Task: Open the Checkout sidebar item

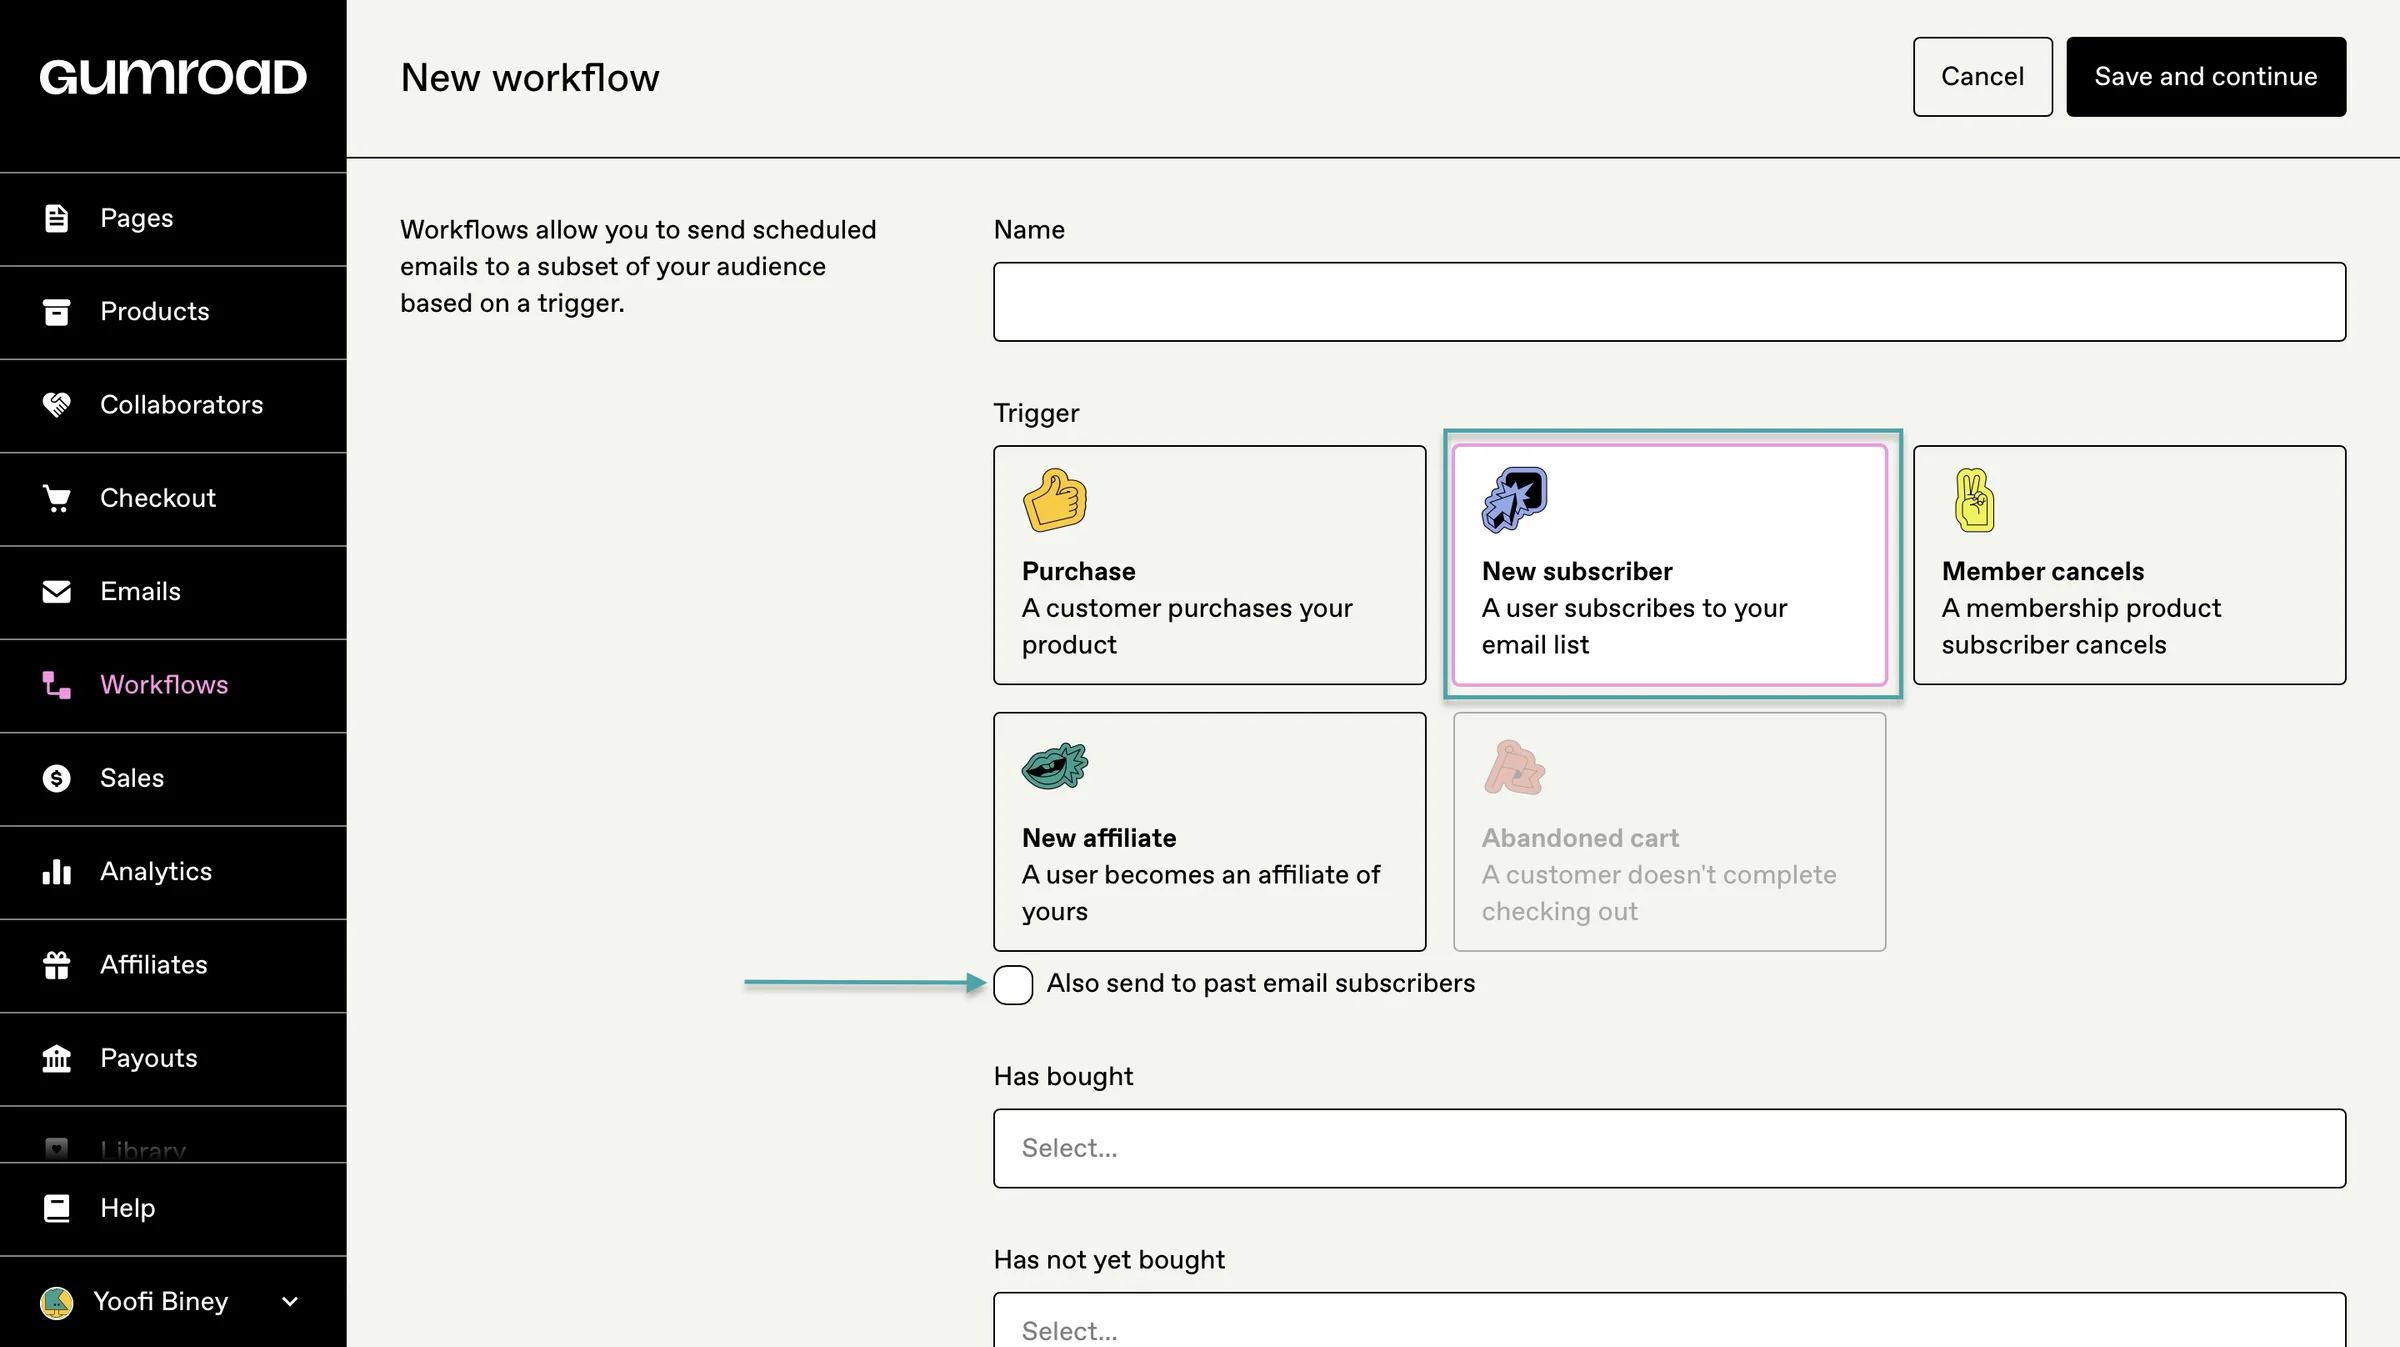Action: [x=173, y=498]
